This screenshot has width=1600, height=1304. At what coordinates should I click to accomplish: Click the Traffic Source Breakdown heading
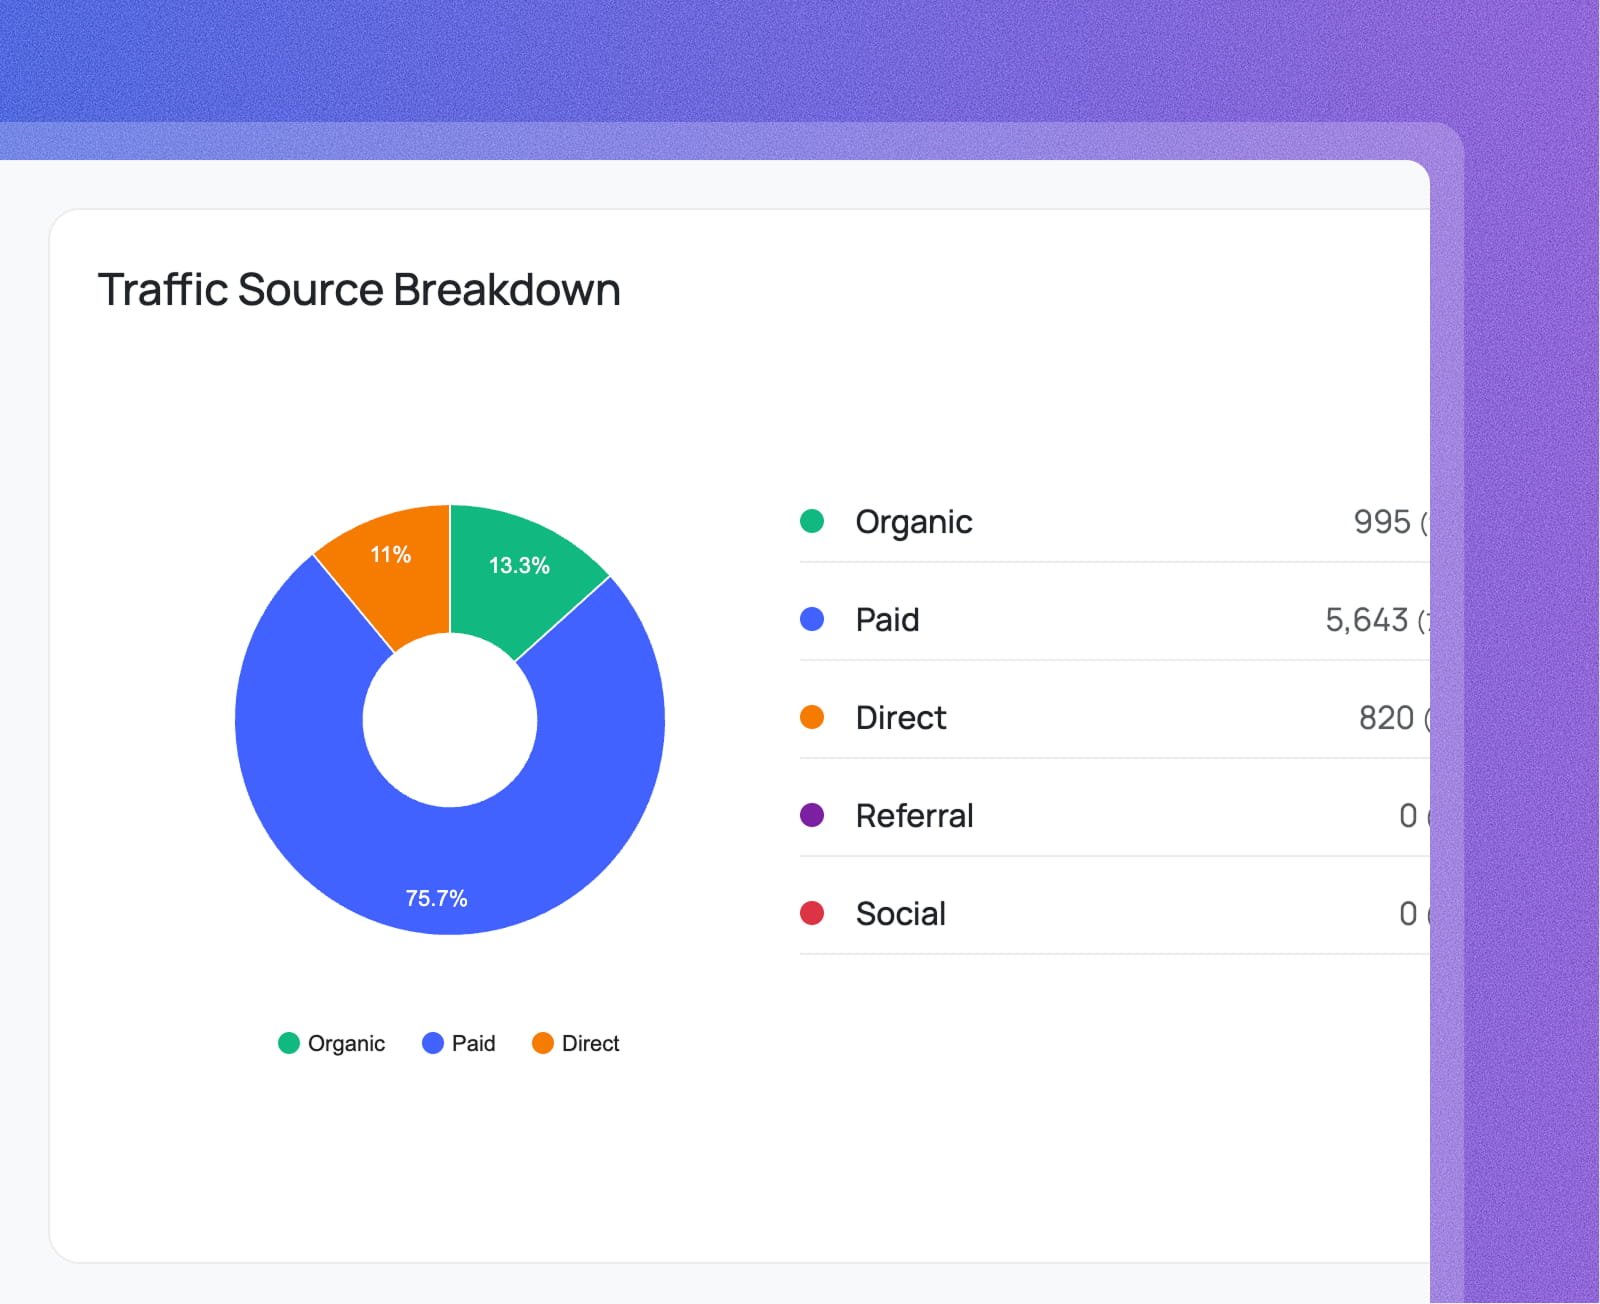click(x=359, y=290)
